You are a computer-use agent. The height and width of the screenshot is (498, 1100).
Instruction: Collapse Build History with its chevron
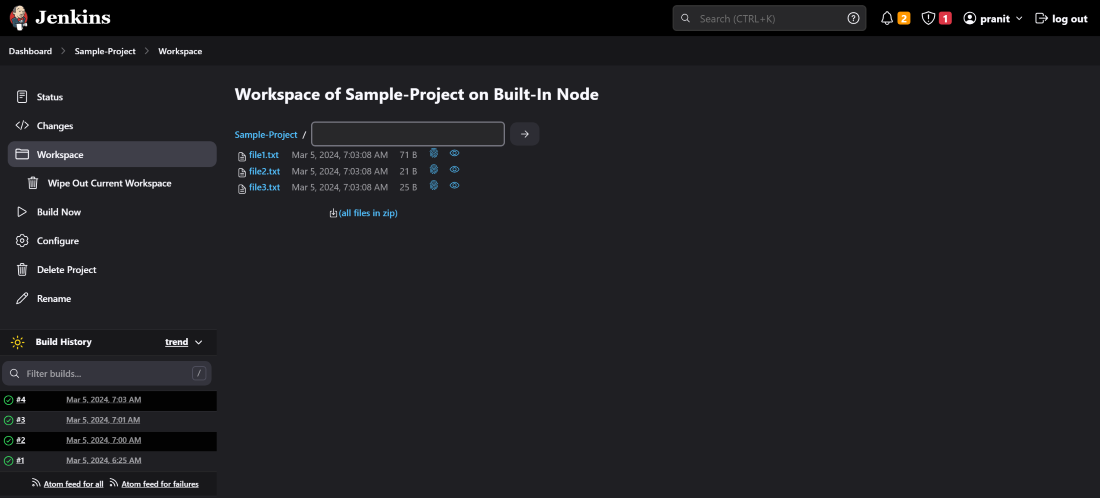click(x=198, y=342)
